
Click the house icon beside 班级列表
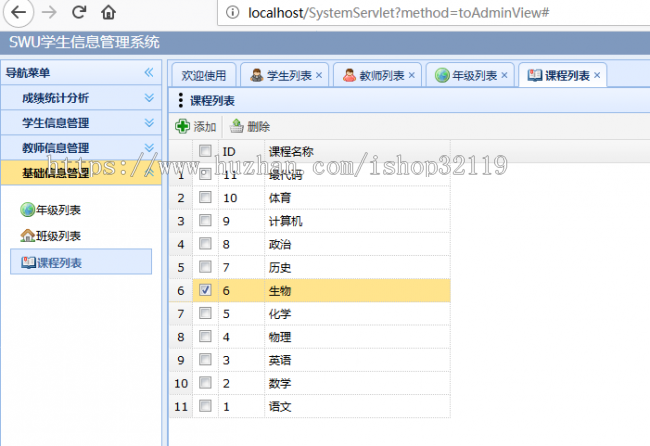27,235
